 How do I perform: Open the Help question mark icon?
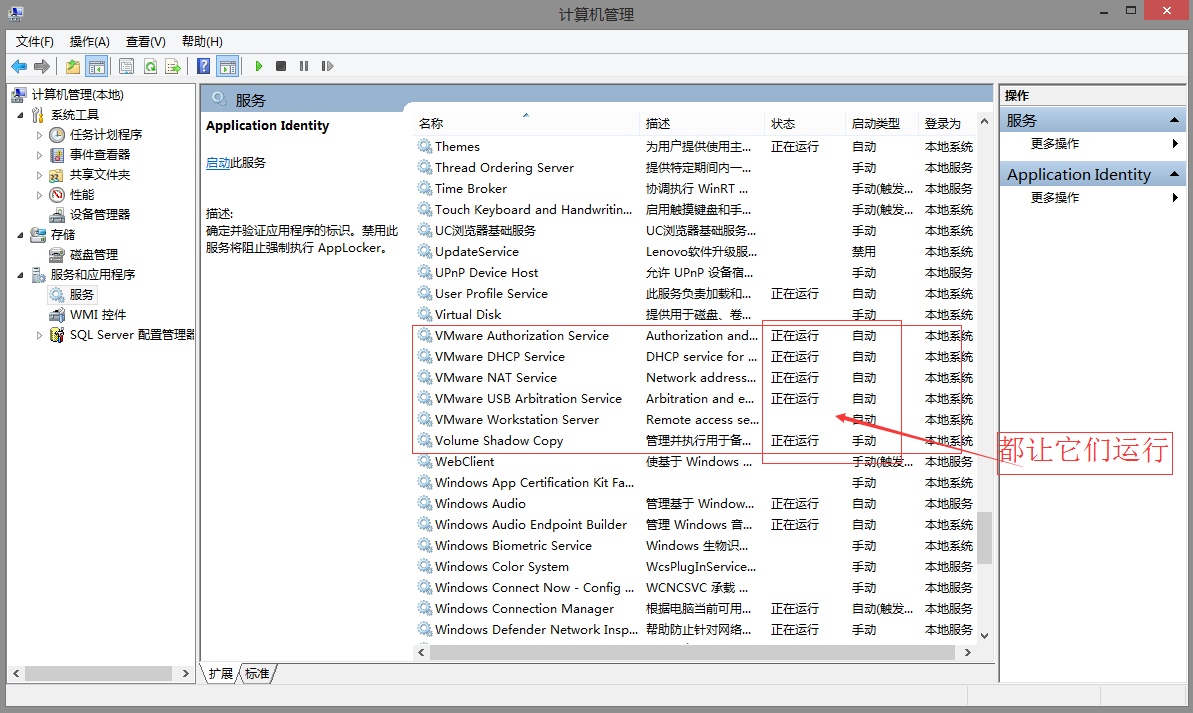click(x=203, y=66)
